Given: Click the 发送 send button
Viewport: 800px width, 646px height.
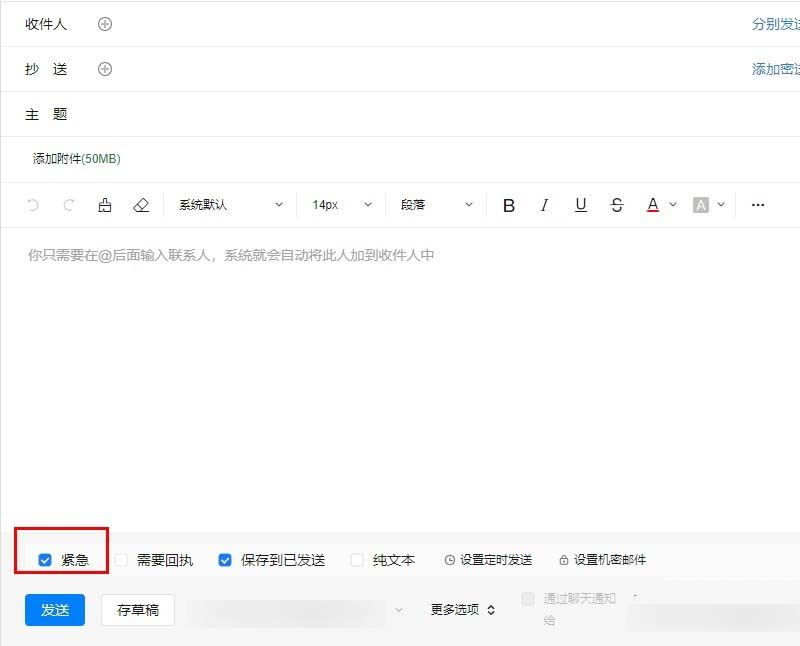Looking at the screenshot, I should (x=54, y=609).
